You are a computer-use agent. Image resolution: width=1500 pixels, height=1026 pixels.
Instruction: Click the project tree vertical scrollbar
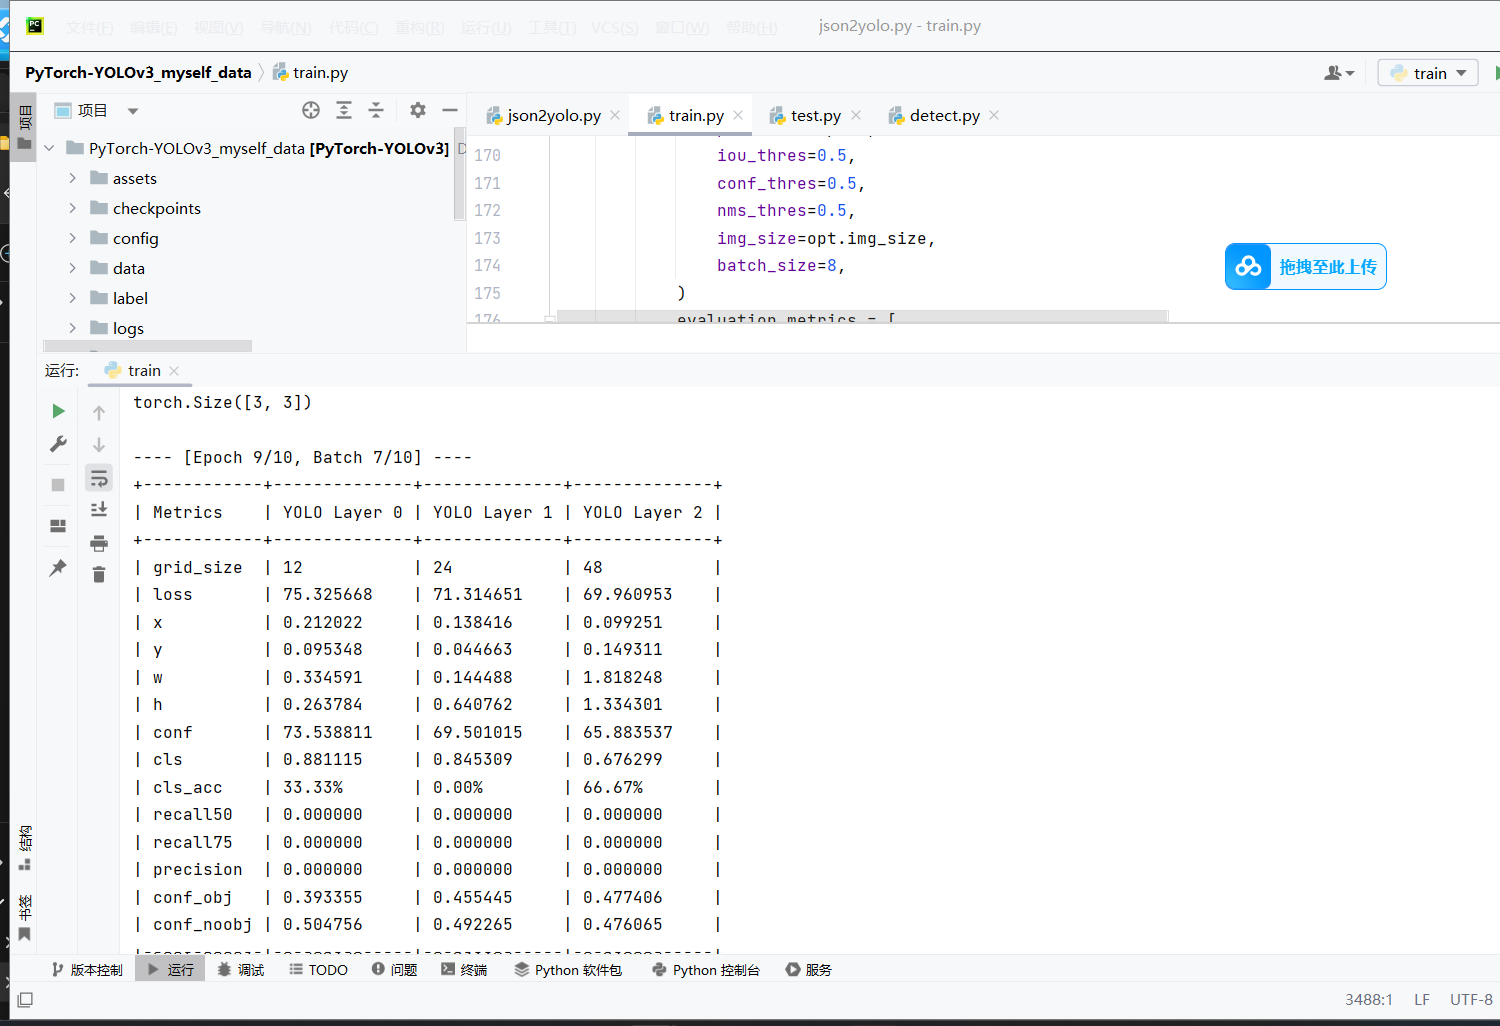[459, 174]
